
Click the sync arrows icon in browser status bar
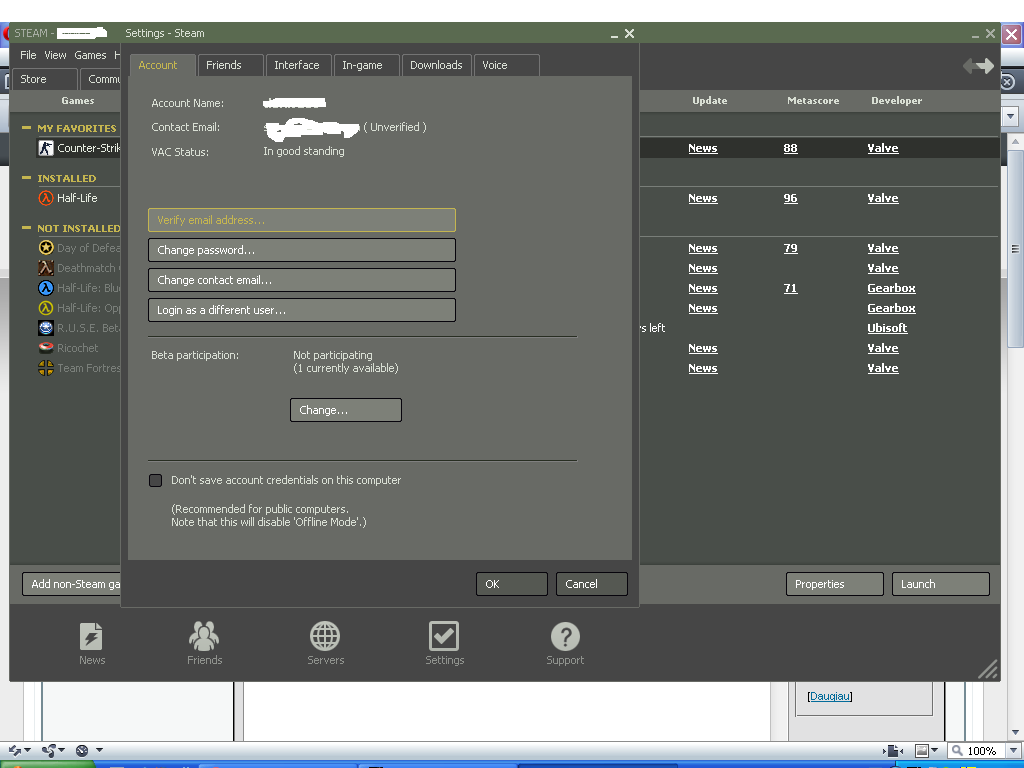[x=15, y=750]
